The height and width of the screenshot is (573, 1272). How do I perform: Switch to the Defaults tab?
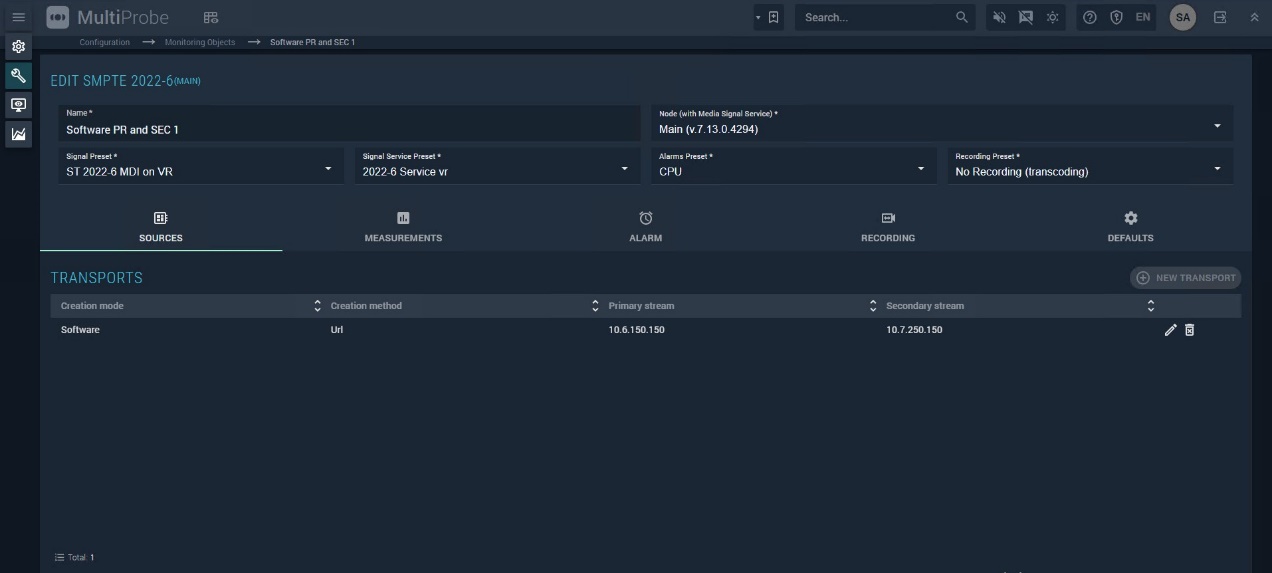pos(1130,227)
